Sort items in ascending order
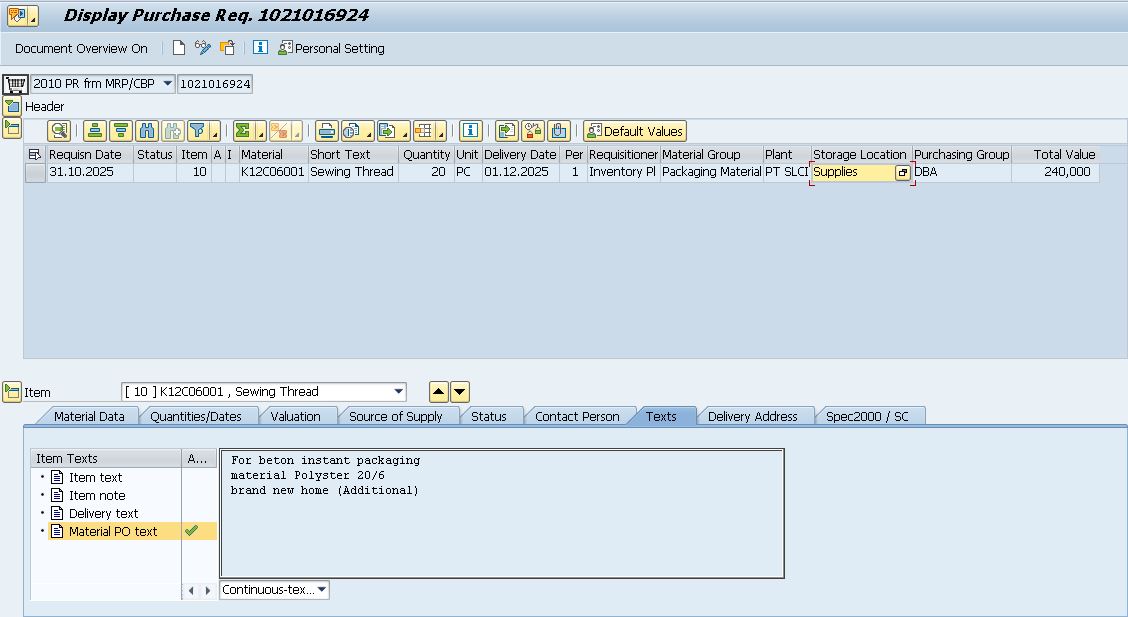This screenshot has width=1128, height=617. coord(94,131)
